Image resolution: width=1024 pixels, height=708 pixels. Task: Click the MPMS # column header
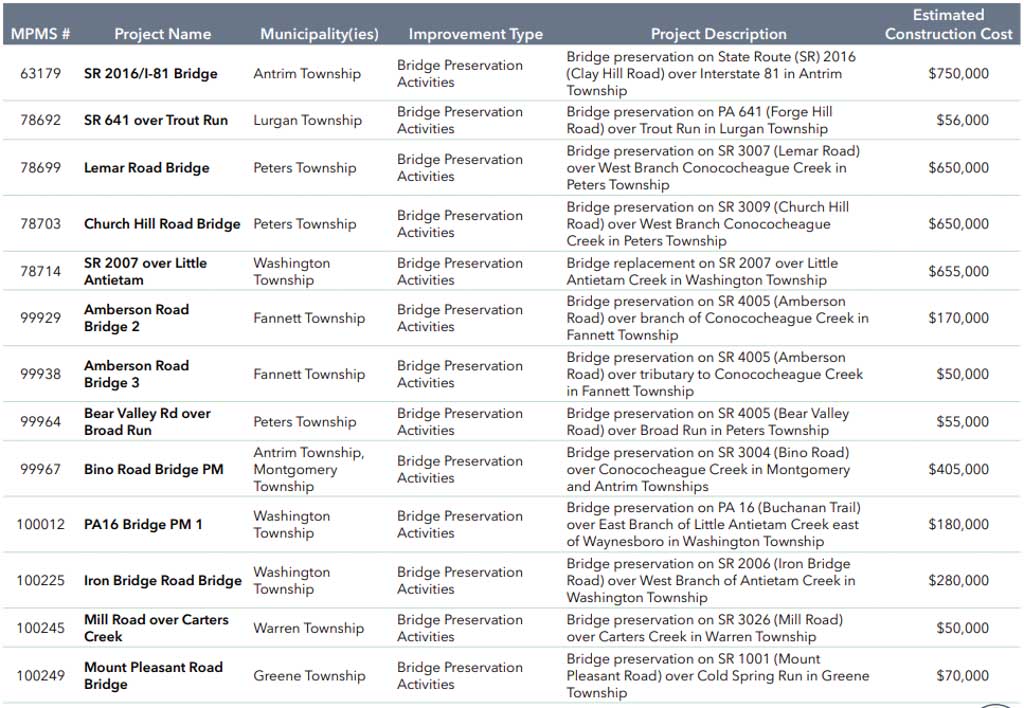40,34
